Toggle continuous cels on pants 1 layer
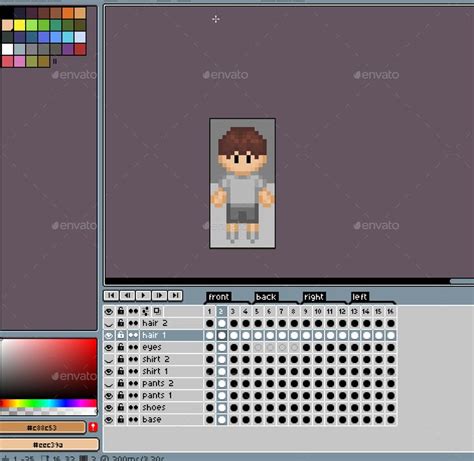This screenshot has width=474, height=461. (133, 395)
